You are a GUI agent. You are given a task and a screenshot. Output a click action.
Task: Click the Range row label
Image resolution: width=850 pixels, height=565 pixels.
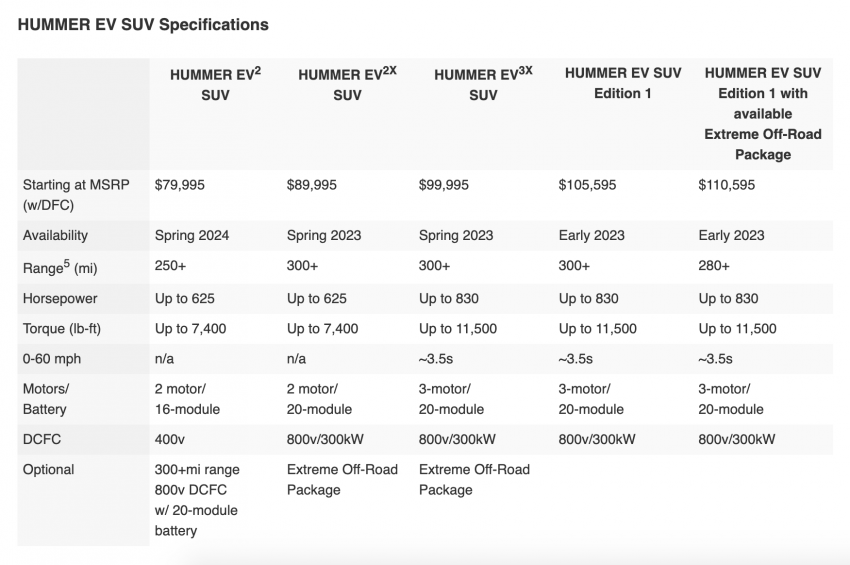[x=60, y=267]
